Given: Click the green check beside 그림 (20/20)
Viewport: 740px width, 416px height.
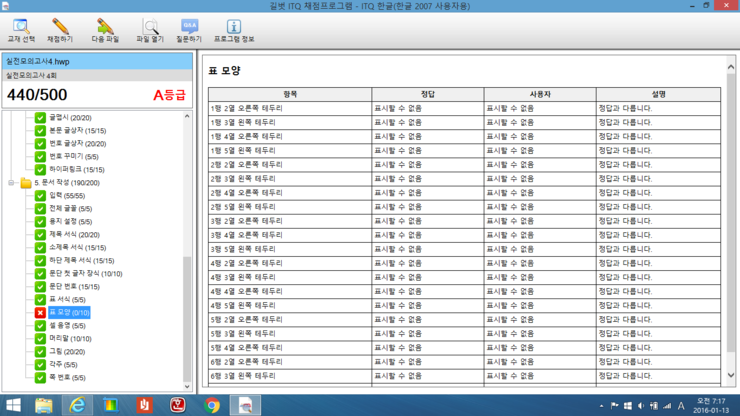Looking at the screenshot, I should (x=41, y=352).
